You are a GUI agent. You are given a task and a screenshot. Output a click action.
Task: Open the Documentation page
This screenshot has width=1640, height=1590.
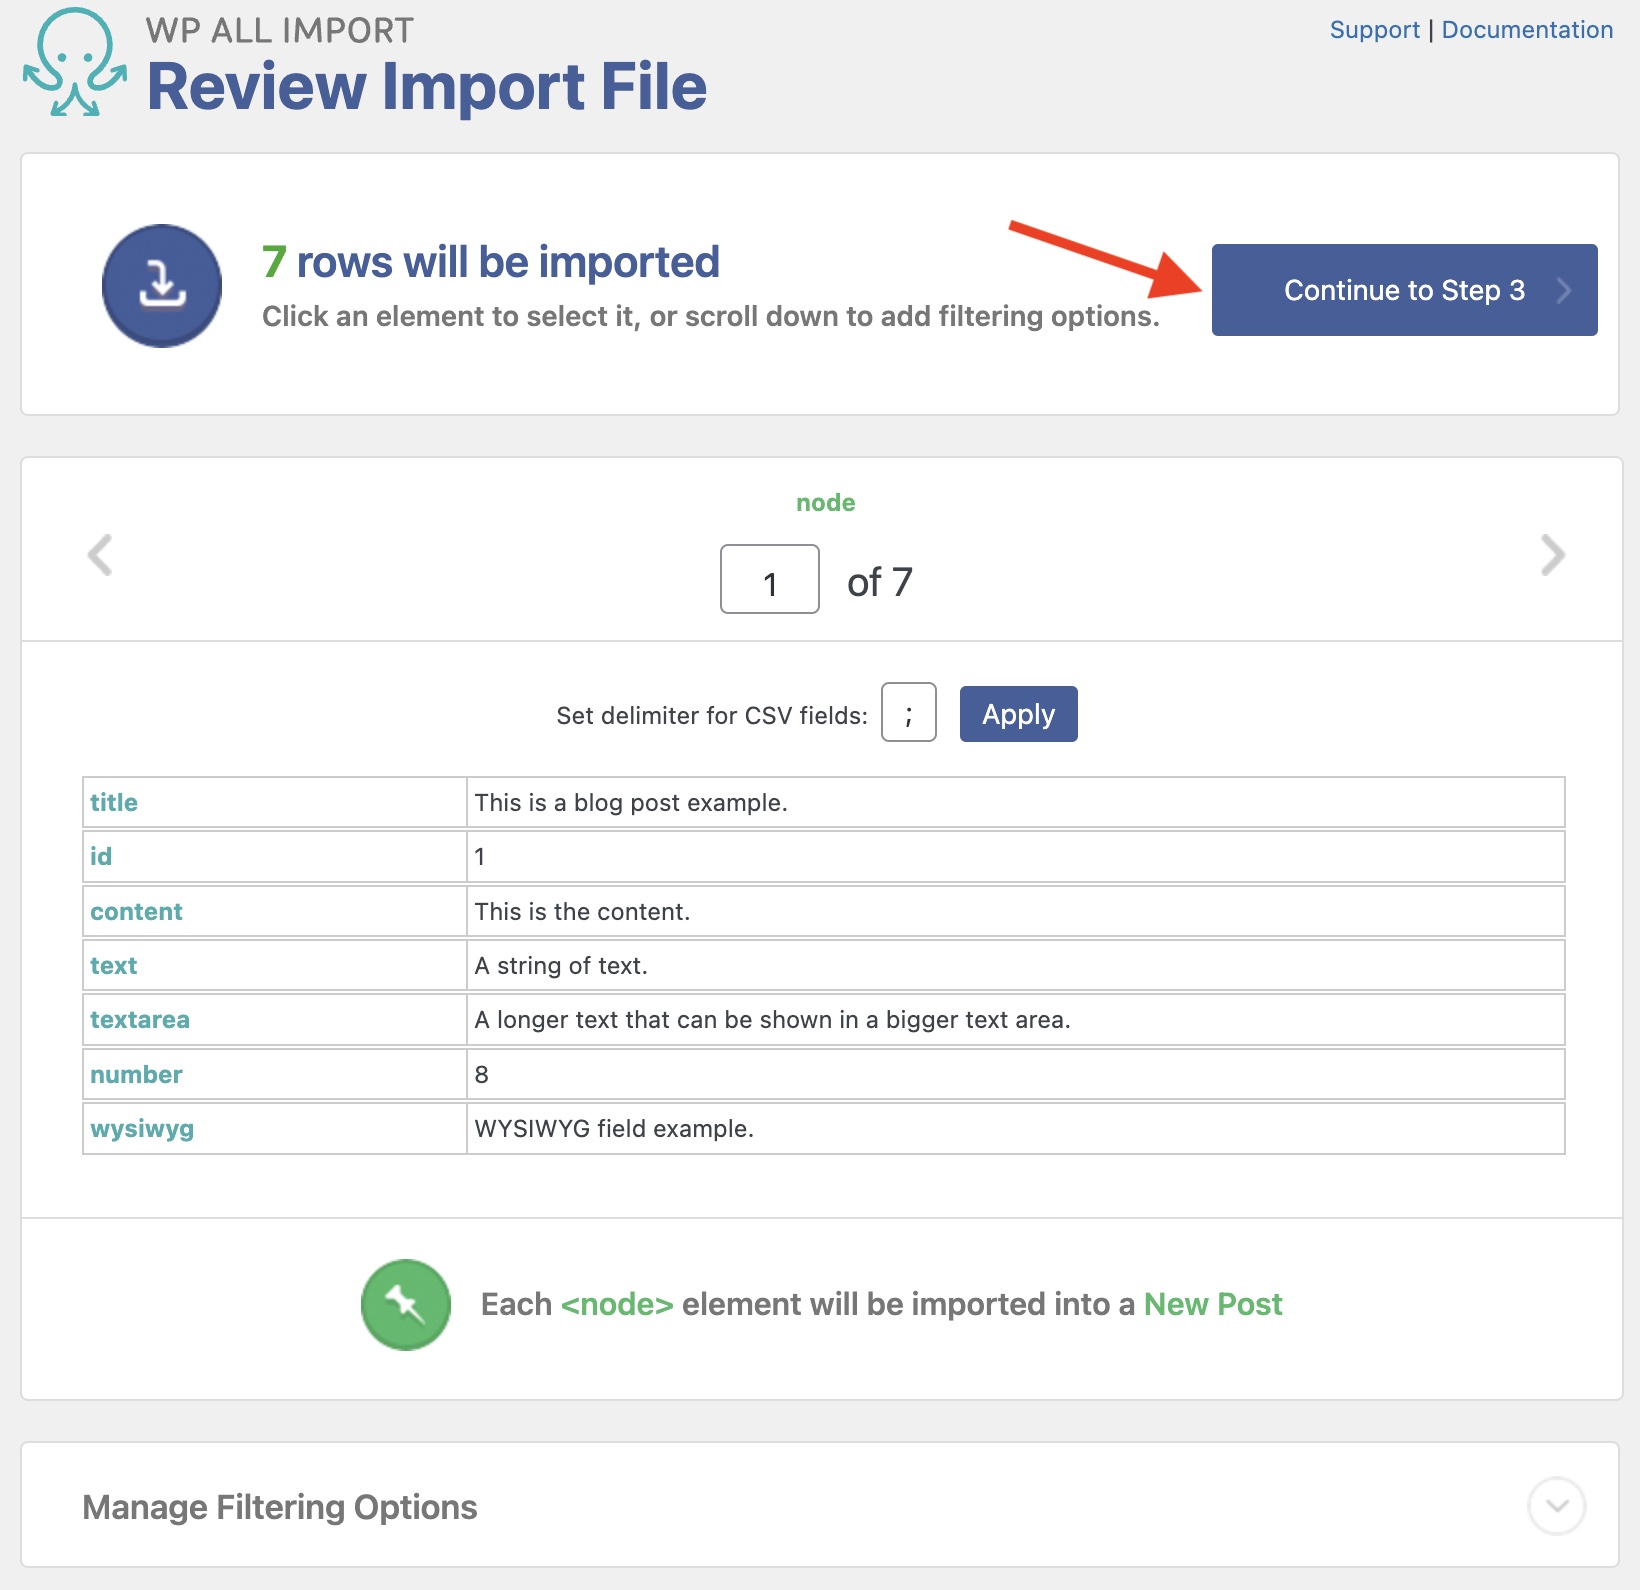[x=1527, y=29]
